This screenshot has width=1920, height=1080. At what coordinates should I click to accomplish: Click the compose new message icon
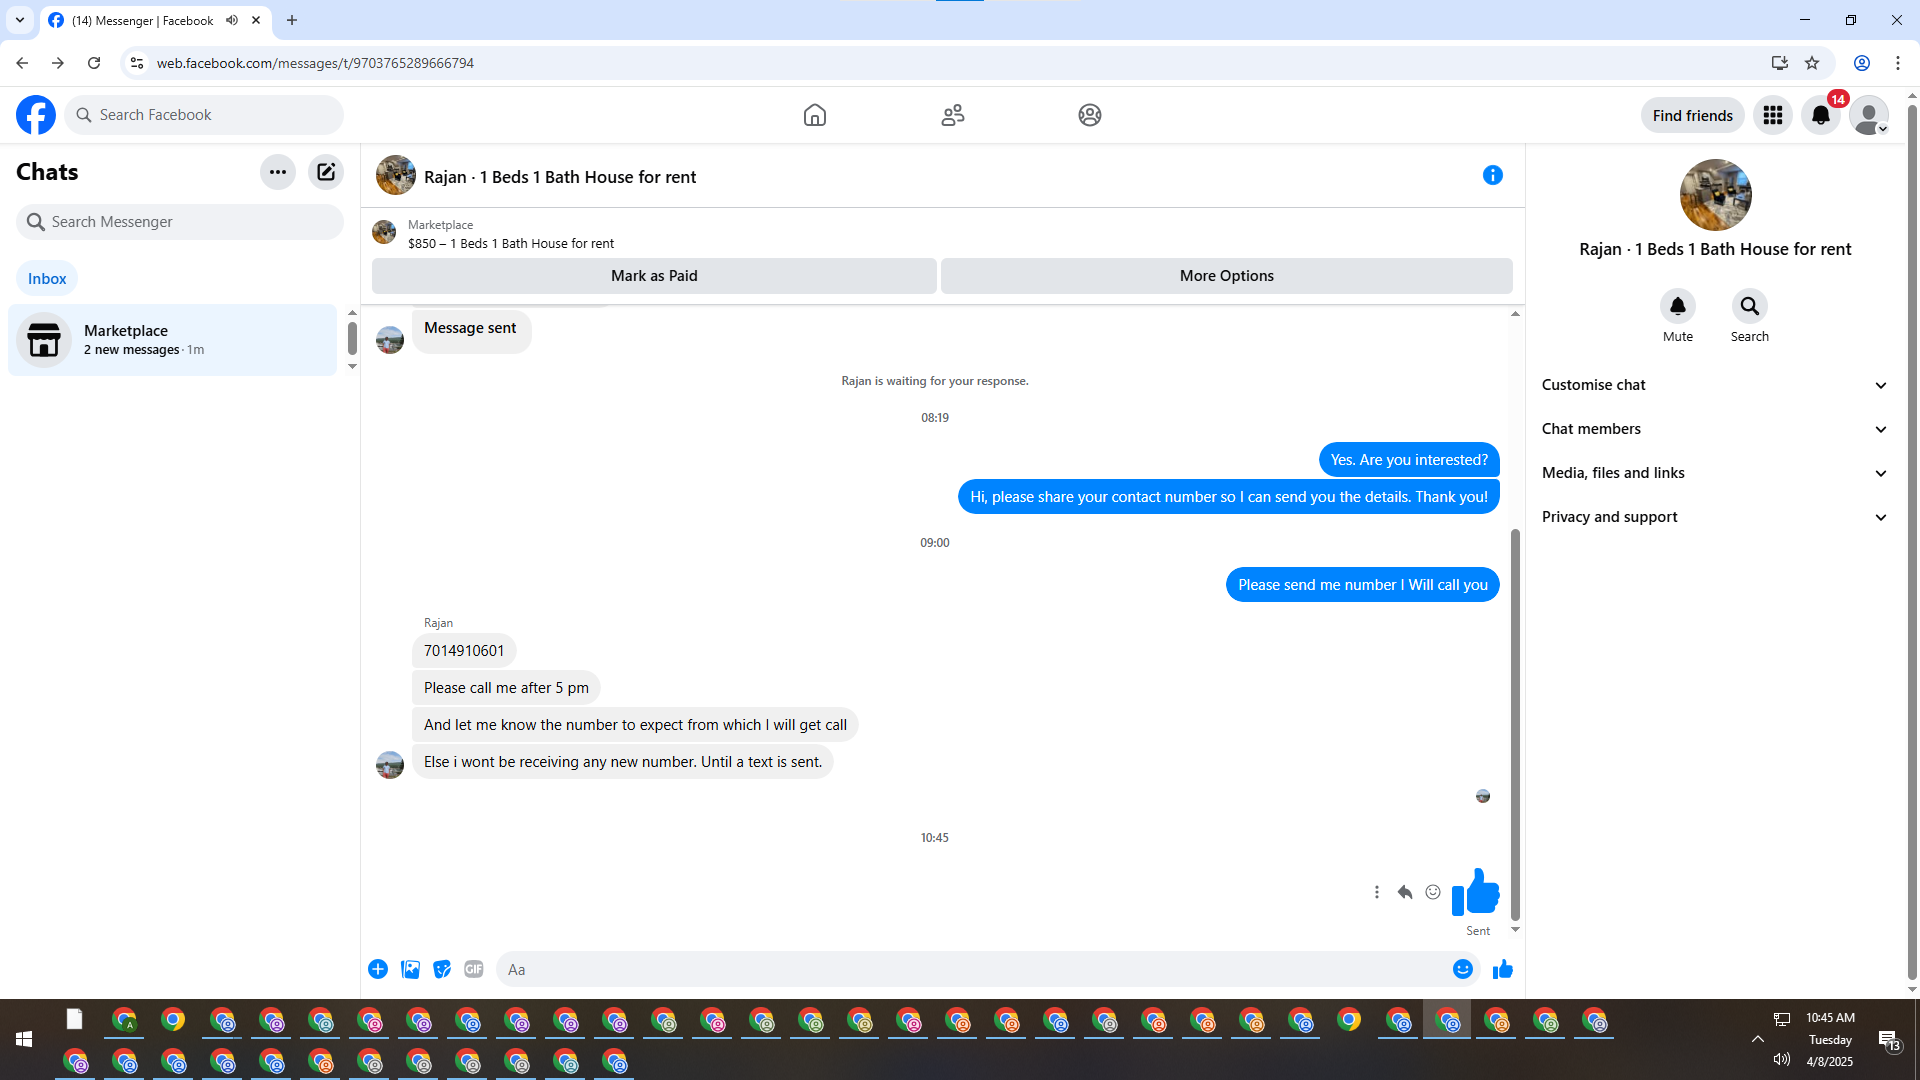click(326, 172)
